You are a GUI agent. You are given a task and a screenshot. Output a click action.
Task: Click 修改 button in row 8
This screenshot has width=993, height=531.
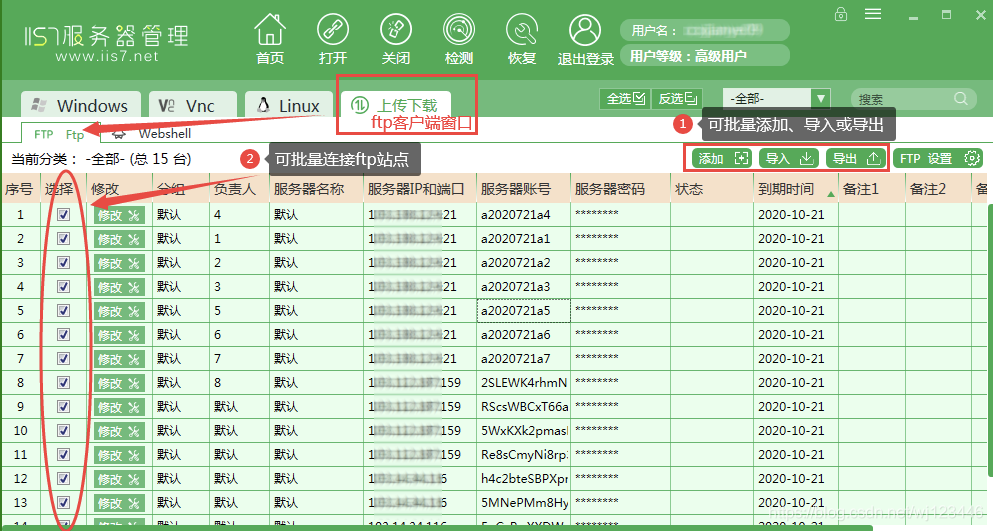pos(119,383)
